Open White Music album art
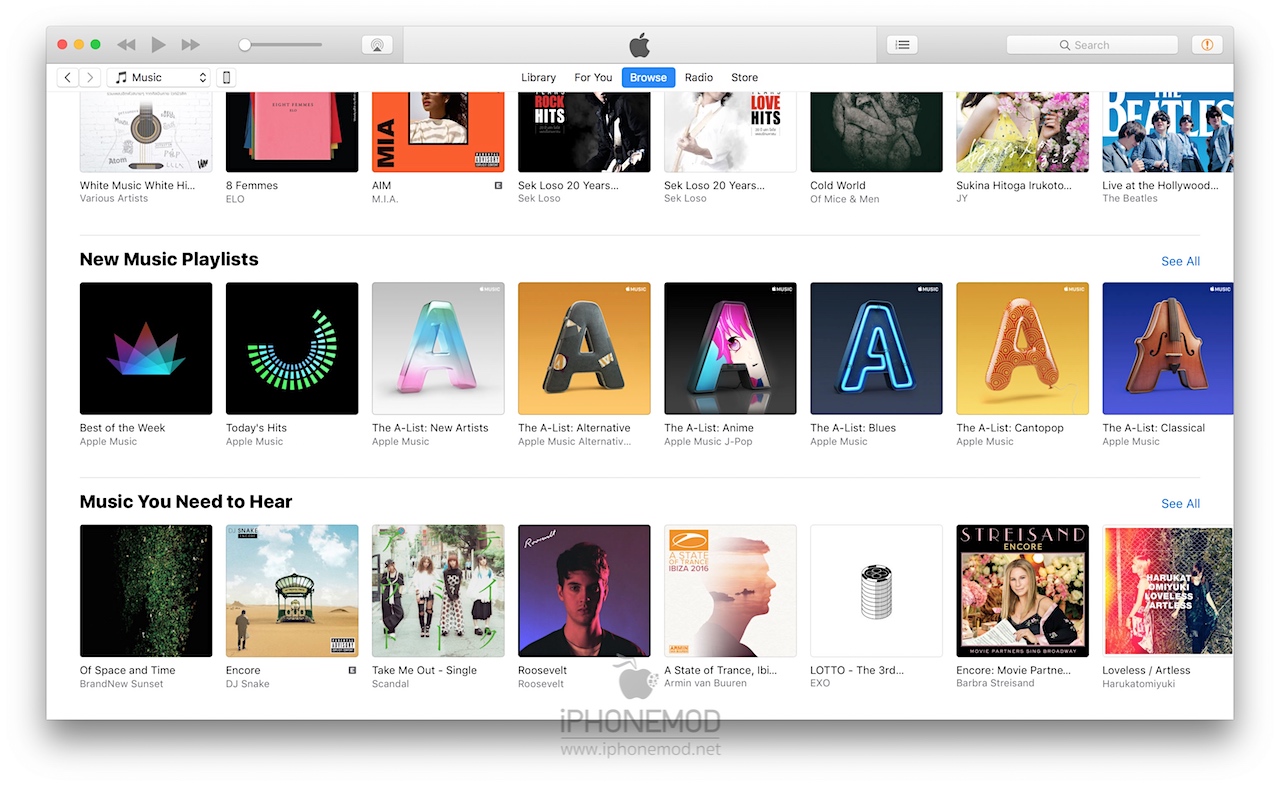Image resolution: width=1280 pixels, height=786 pixels. pyautogui.click(x=146, y=132)
